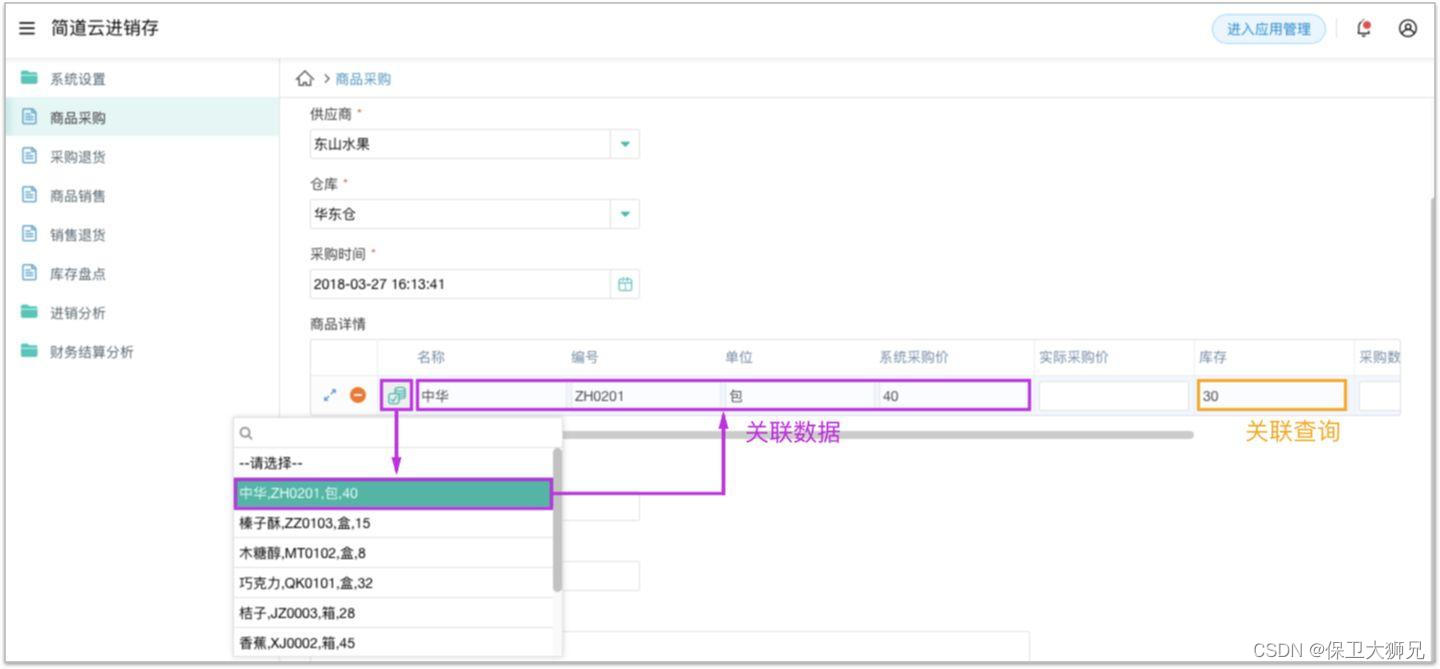Click the 编号 column header
This screenshot has height=669, width=1440.
[585, 357]
